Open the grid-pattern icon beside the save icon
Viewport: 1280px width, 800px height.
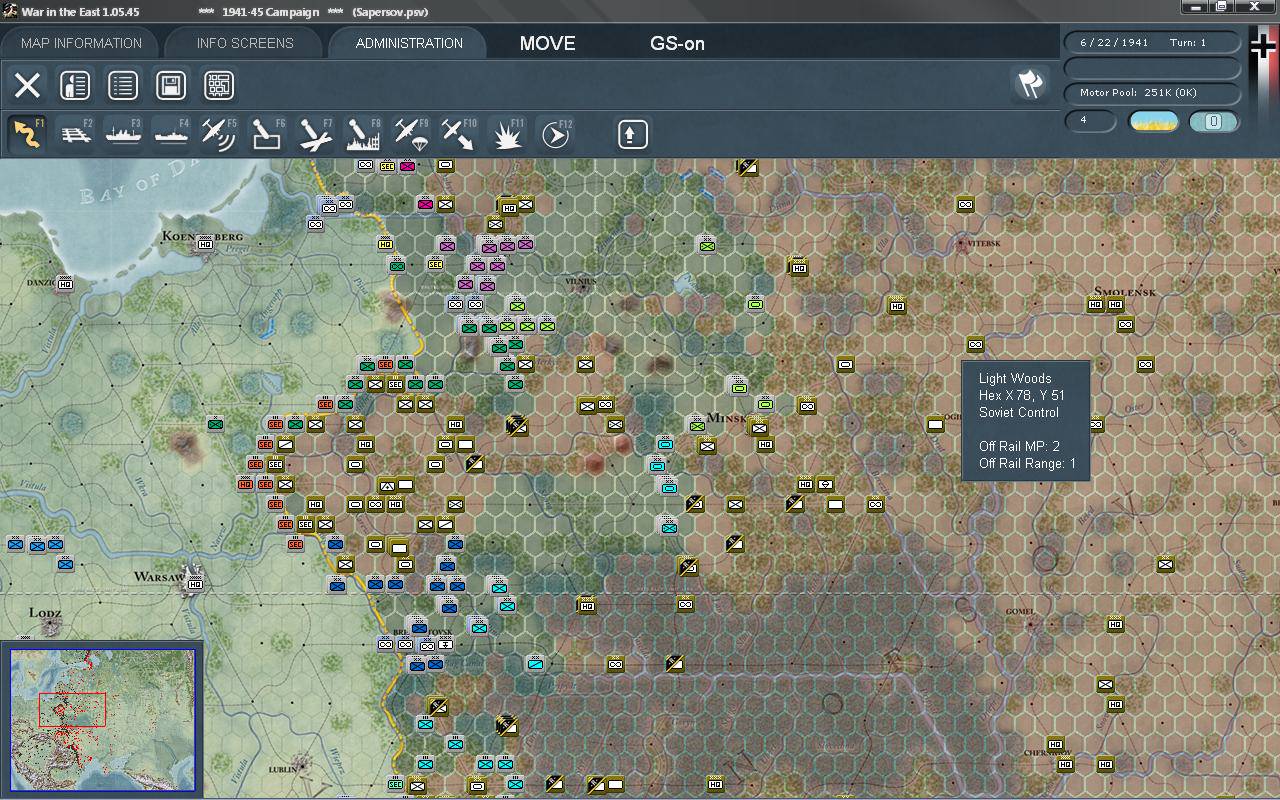(219, 85)
